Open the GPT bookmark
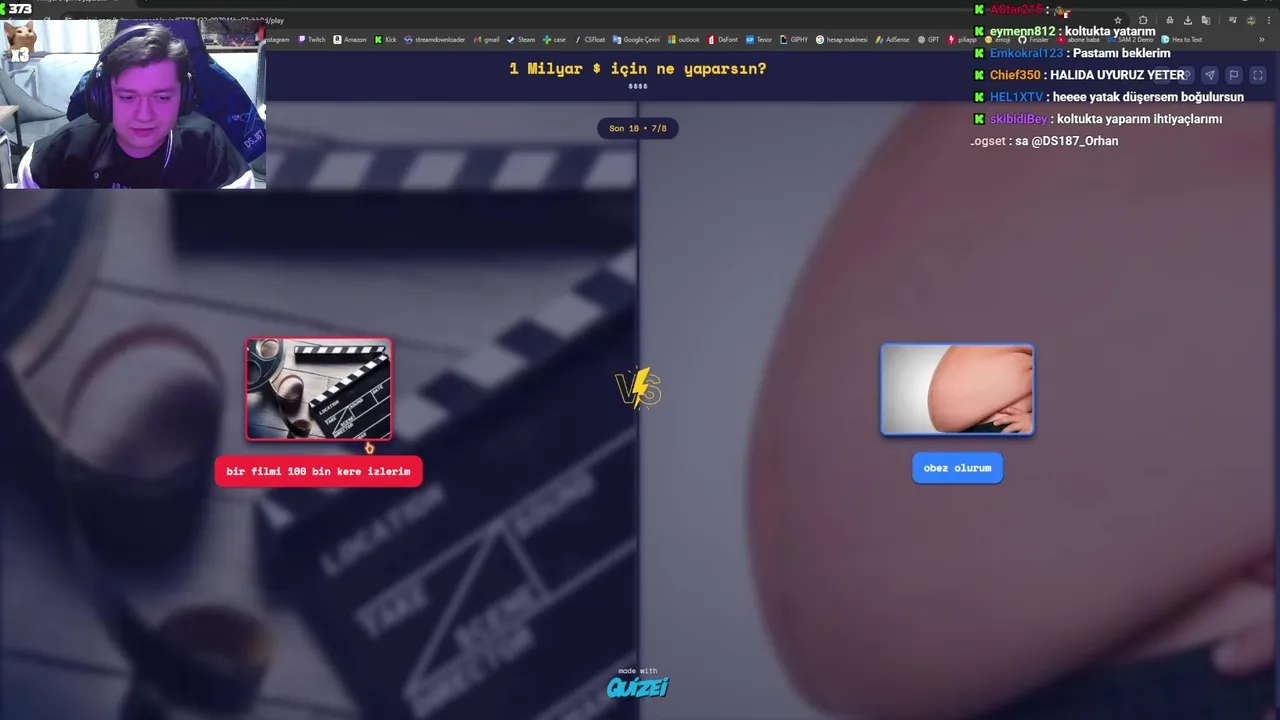 pos(928,40)
